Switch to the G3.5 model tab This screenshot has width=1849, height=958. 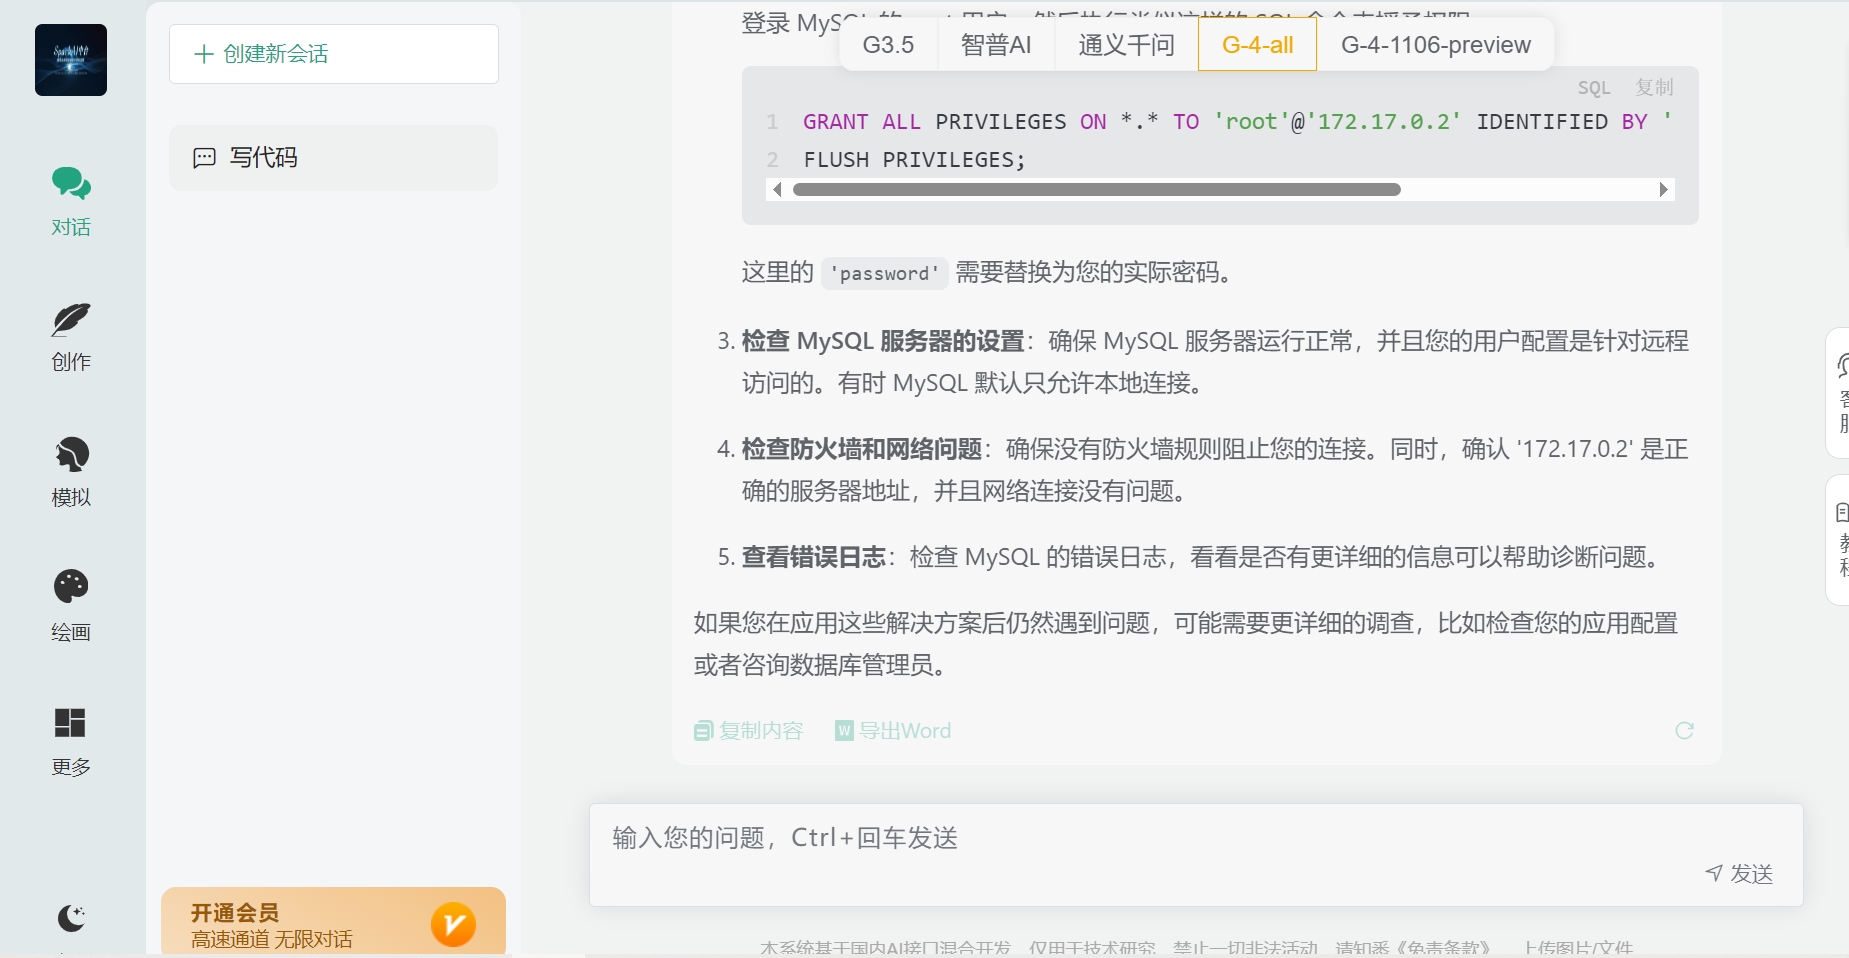pos(887,44)
